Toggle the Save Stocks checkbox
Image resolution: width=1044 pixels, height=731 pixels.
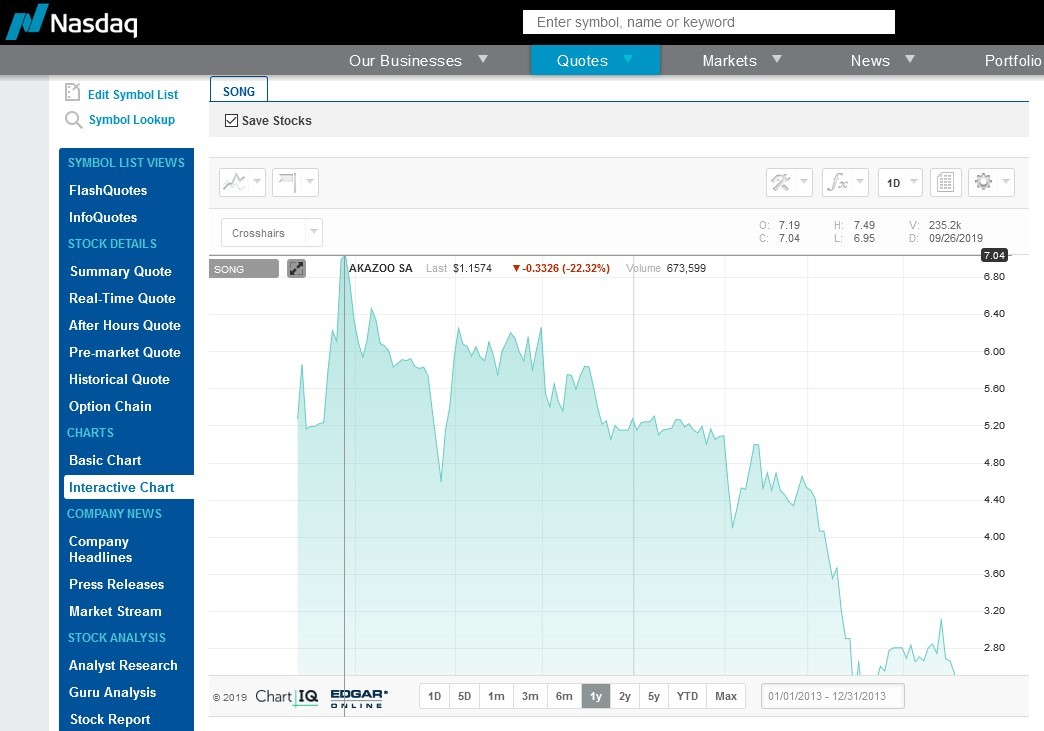tap(232, 121)
